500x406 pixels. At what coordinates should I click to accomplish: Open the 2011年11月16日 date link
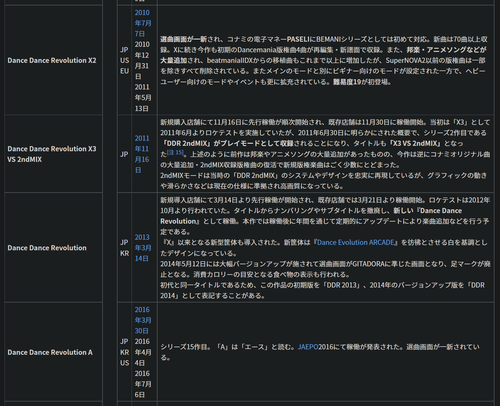(142, 154)
